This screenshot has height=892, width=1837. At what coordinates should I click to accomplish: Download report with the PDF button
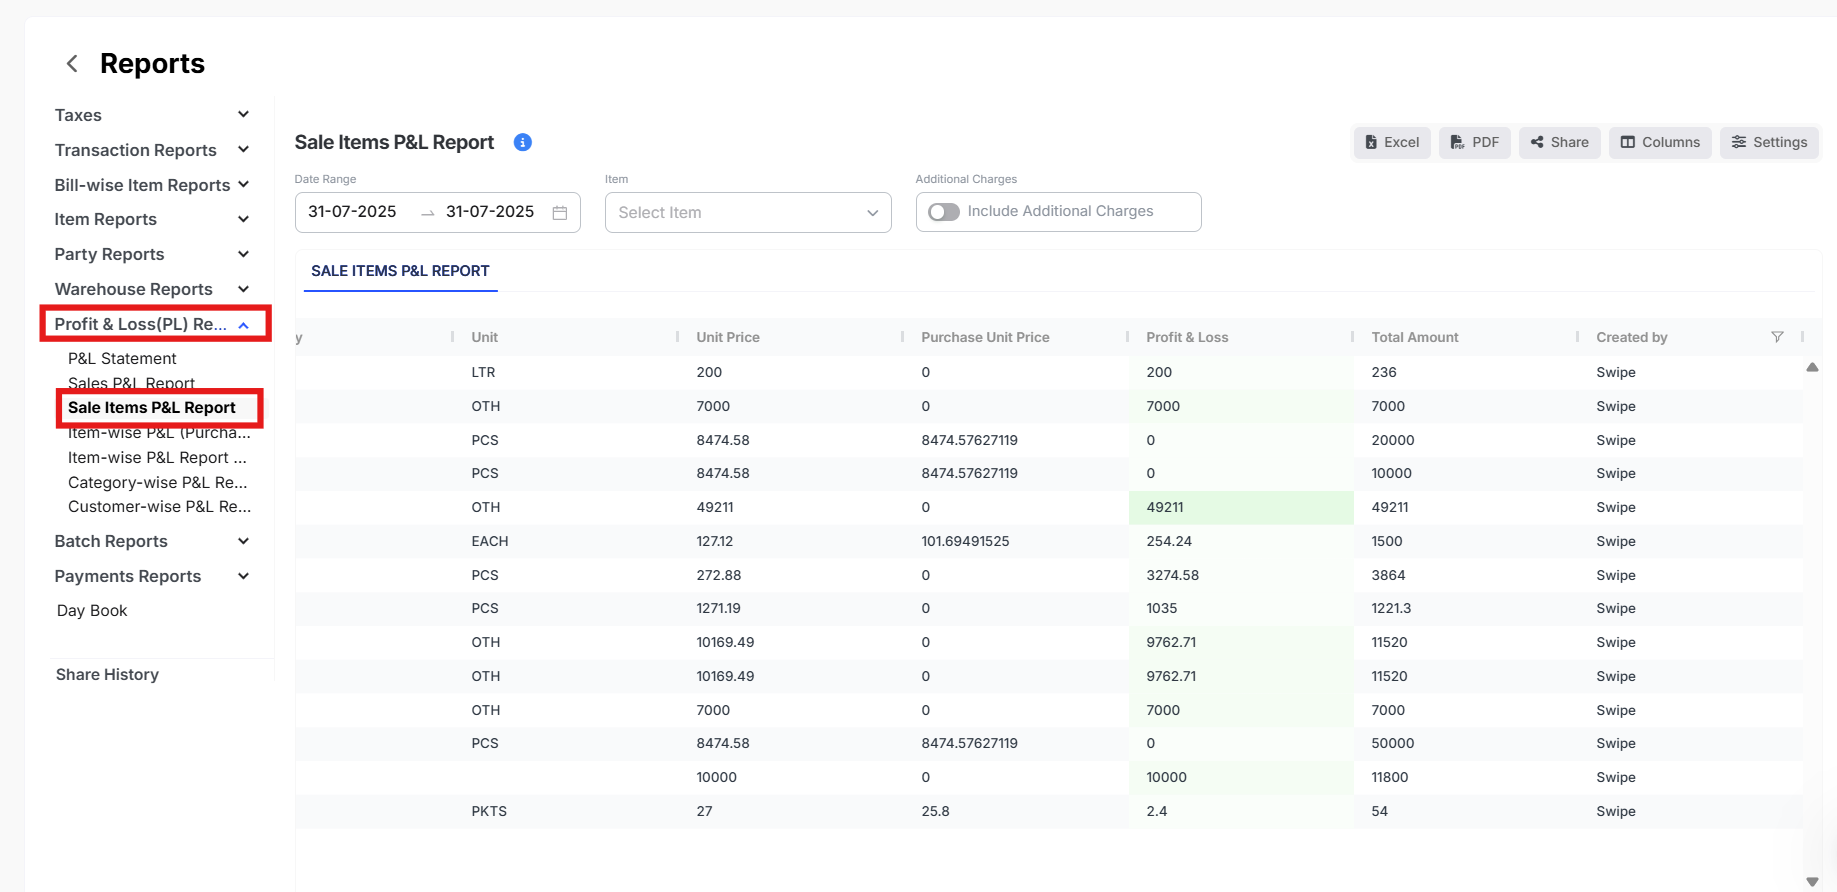click(1475, 143)
